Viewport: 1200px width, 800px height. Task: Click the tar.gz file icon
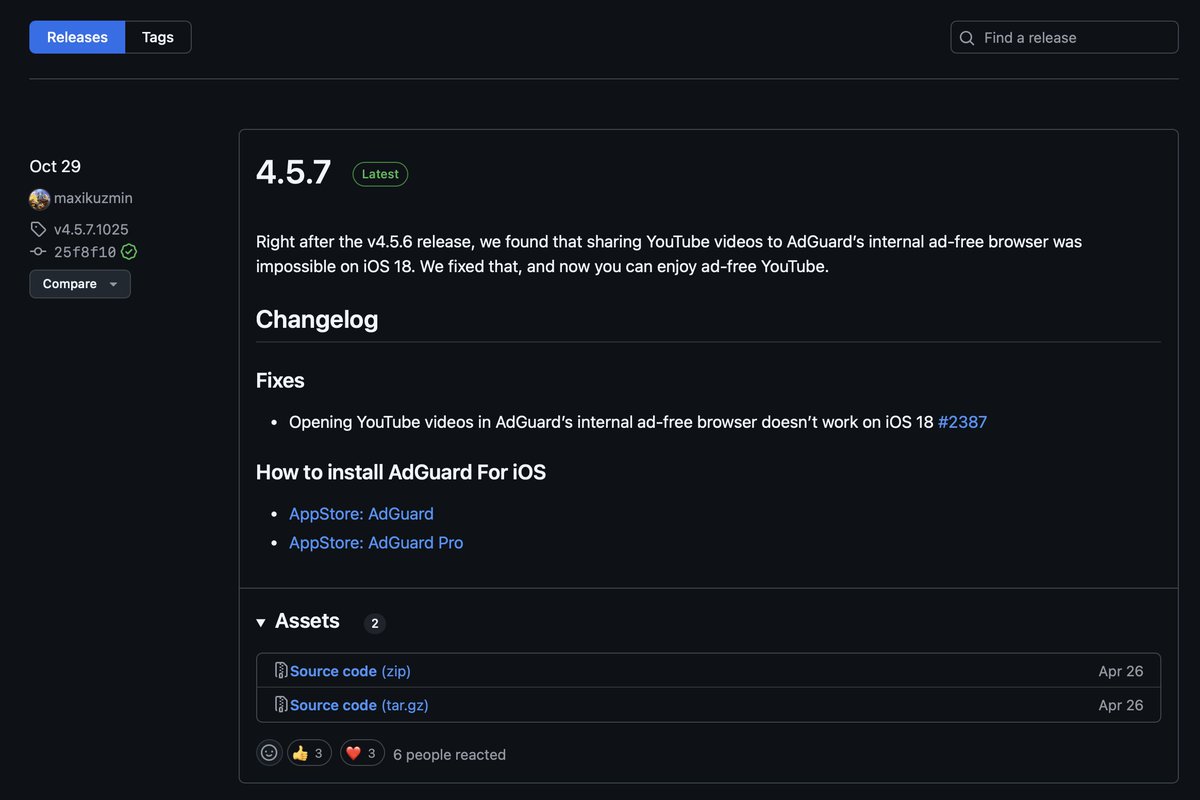click(x=282, y=705)
